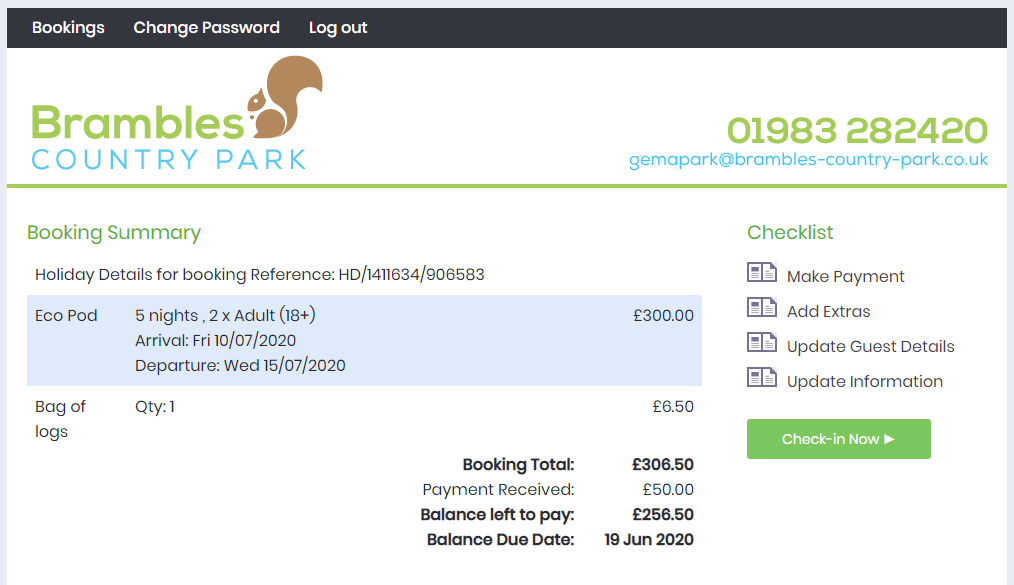This screenshot has height=585, width=1014.
Task: Click the 01983 282420 phone number
Action: 857,131
